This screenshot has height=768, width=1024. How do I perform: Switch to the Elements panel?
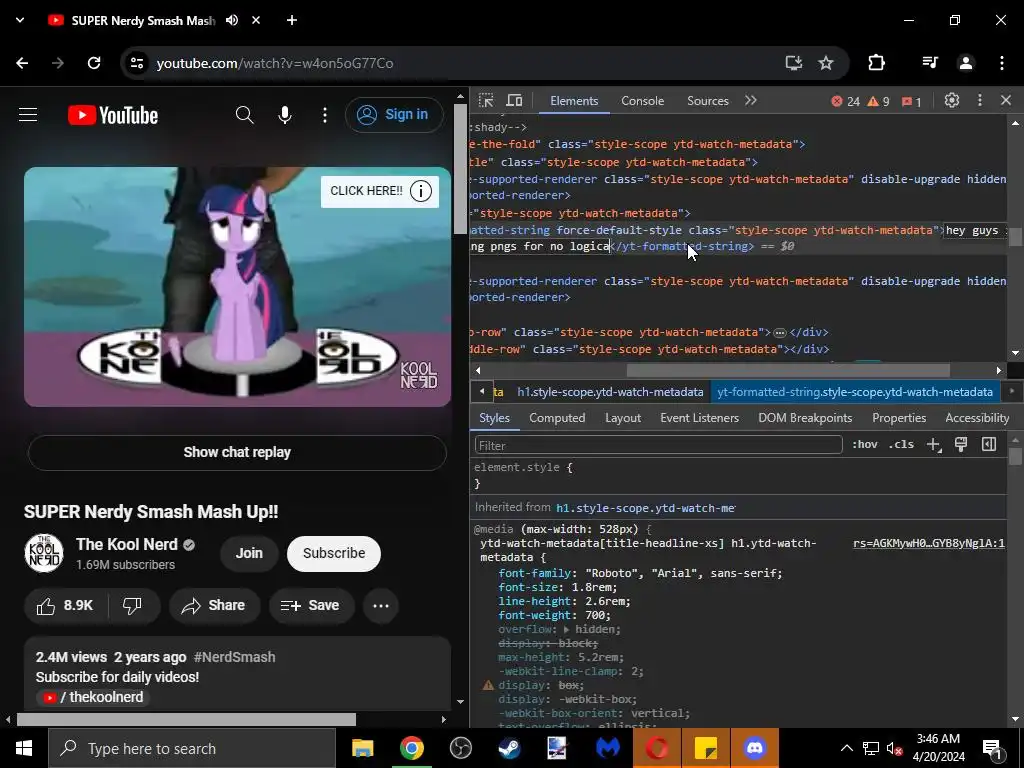click(574, 101)
